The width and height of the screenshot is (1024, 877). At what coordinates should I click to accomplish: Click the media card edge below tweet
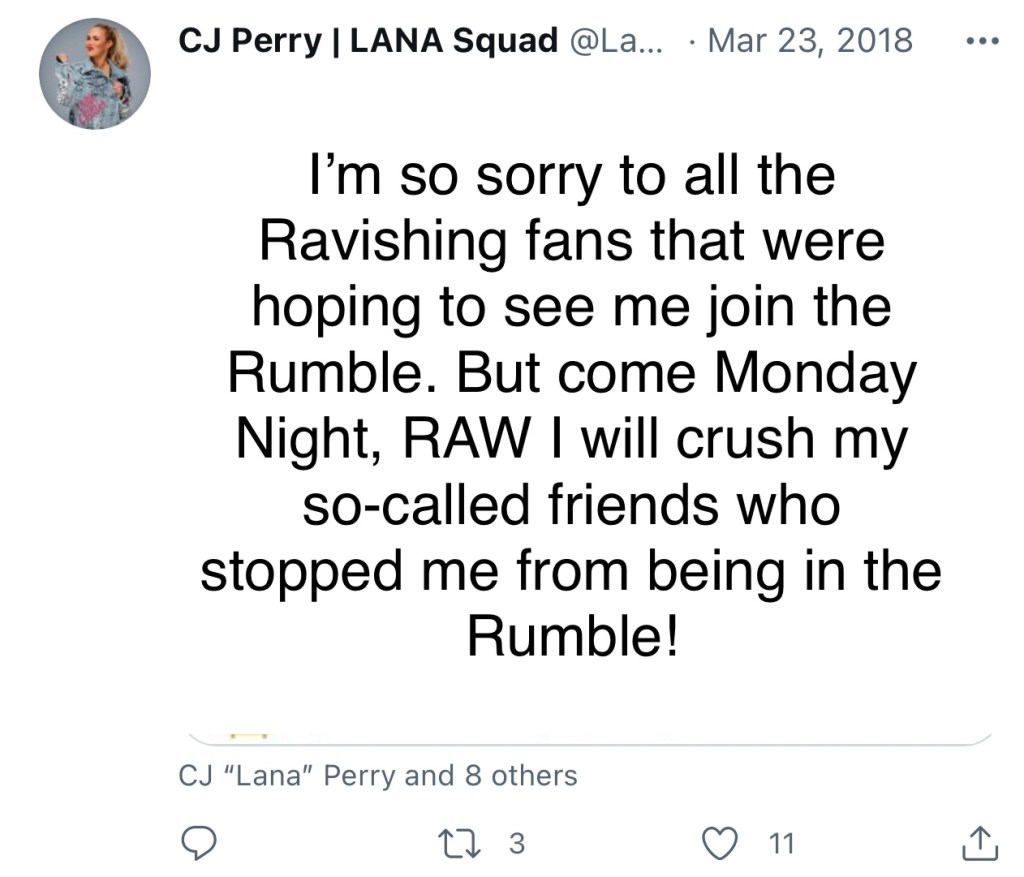(590, 738)
